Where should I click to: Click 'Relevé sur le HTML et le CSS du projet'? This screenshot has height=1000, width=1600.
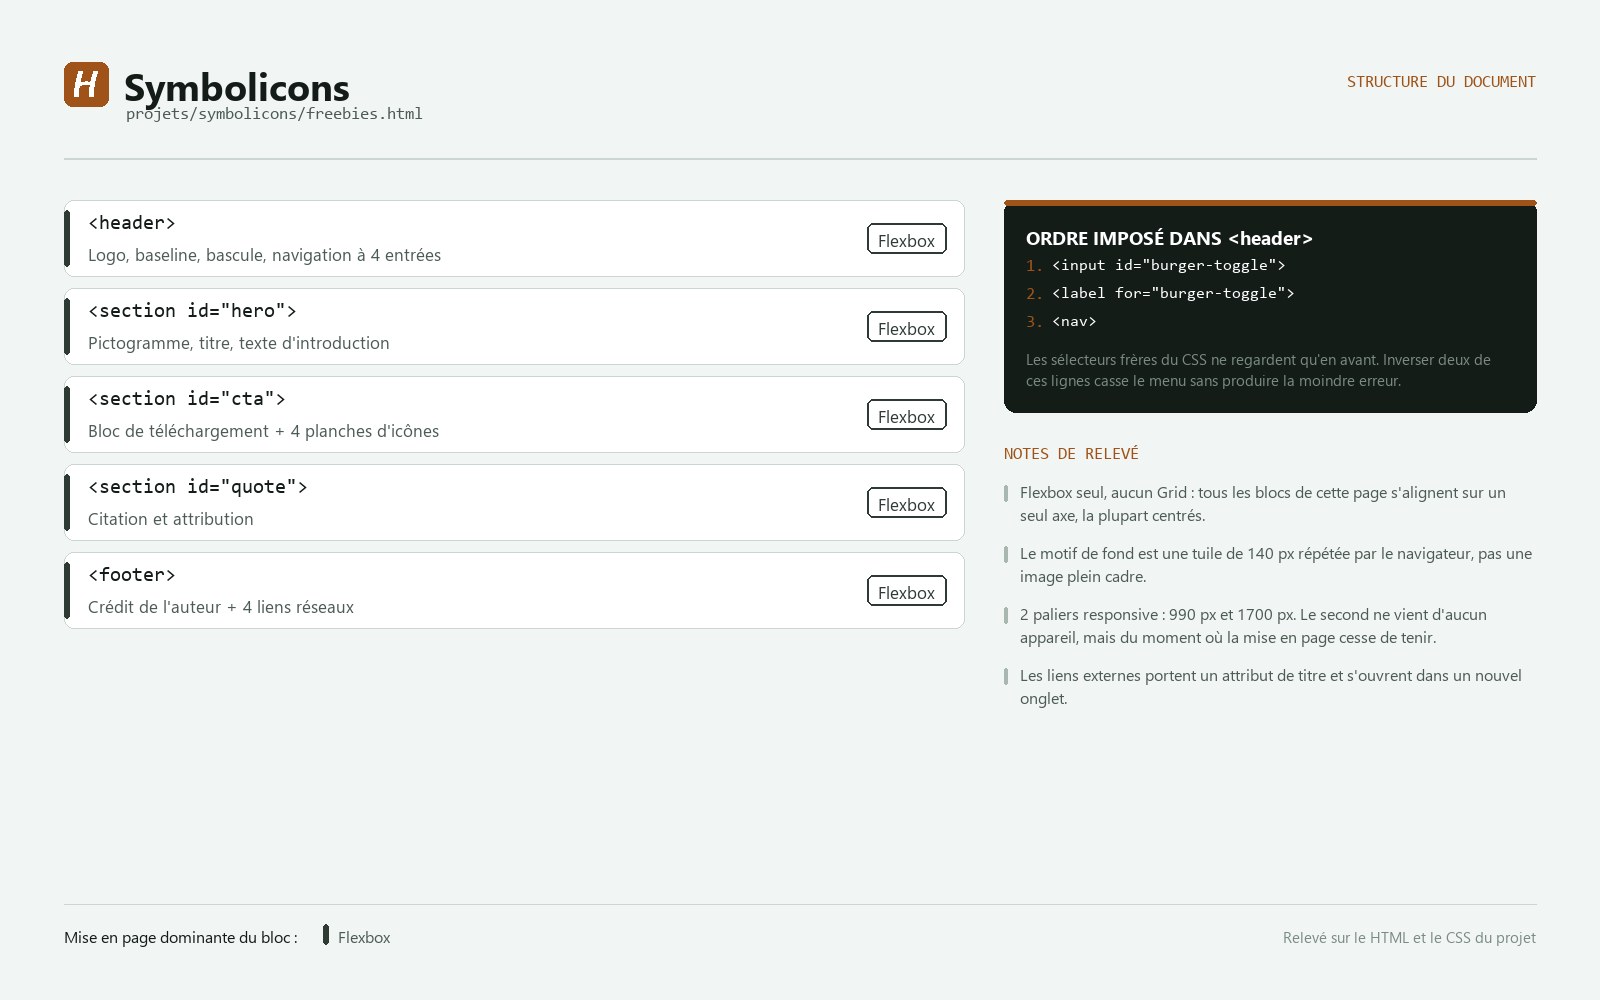[x=1409, y=938]
